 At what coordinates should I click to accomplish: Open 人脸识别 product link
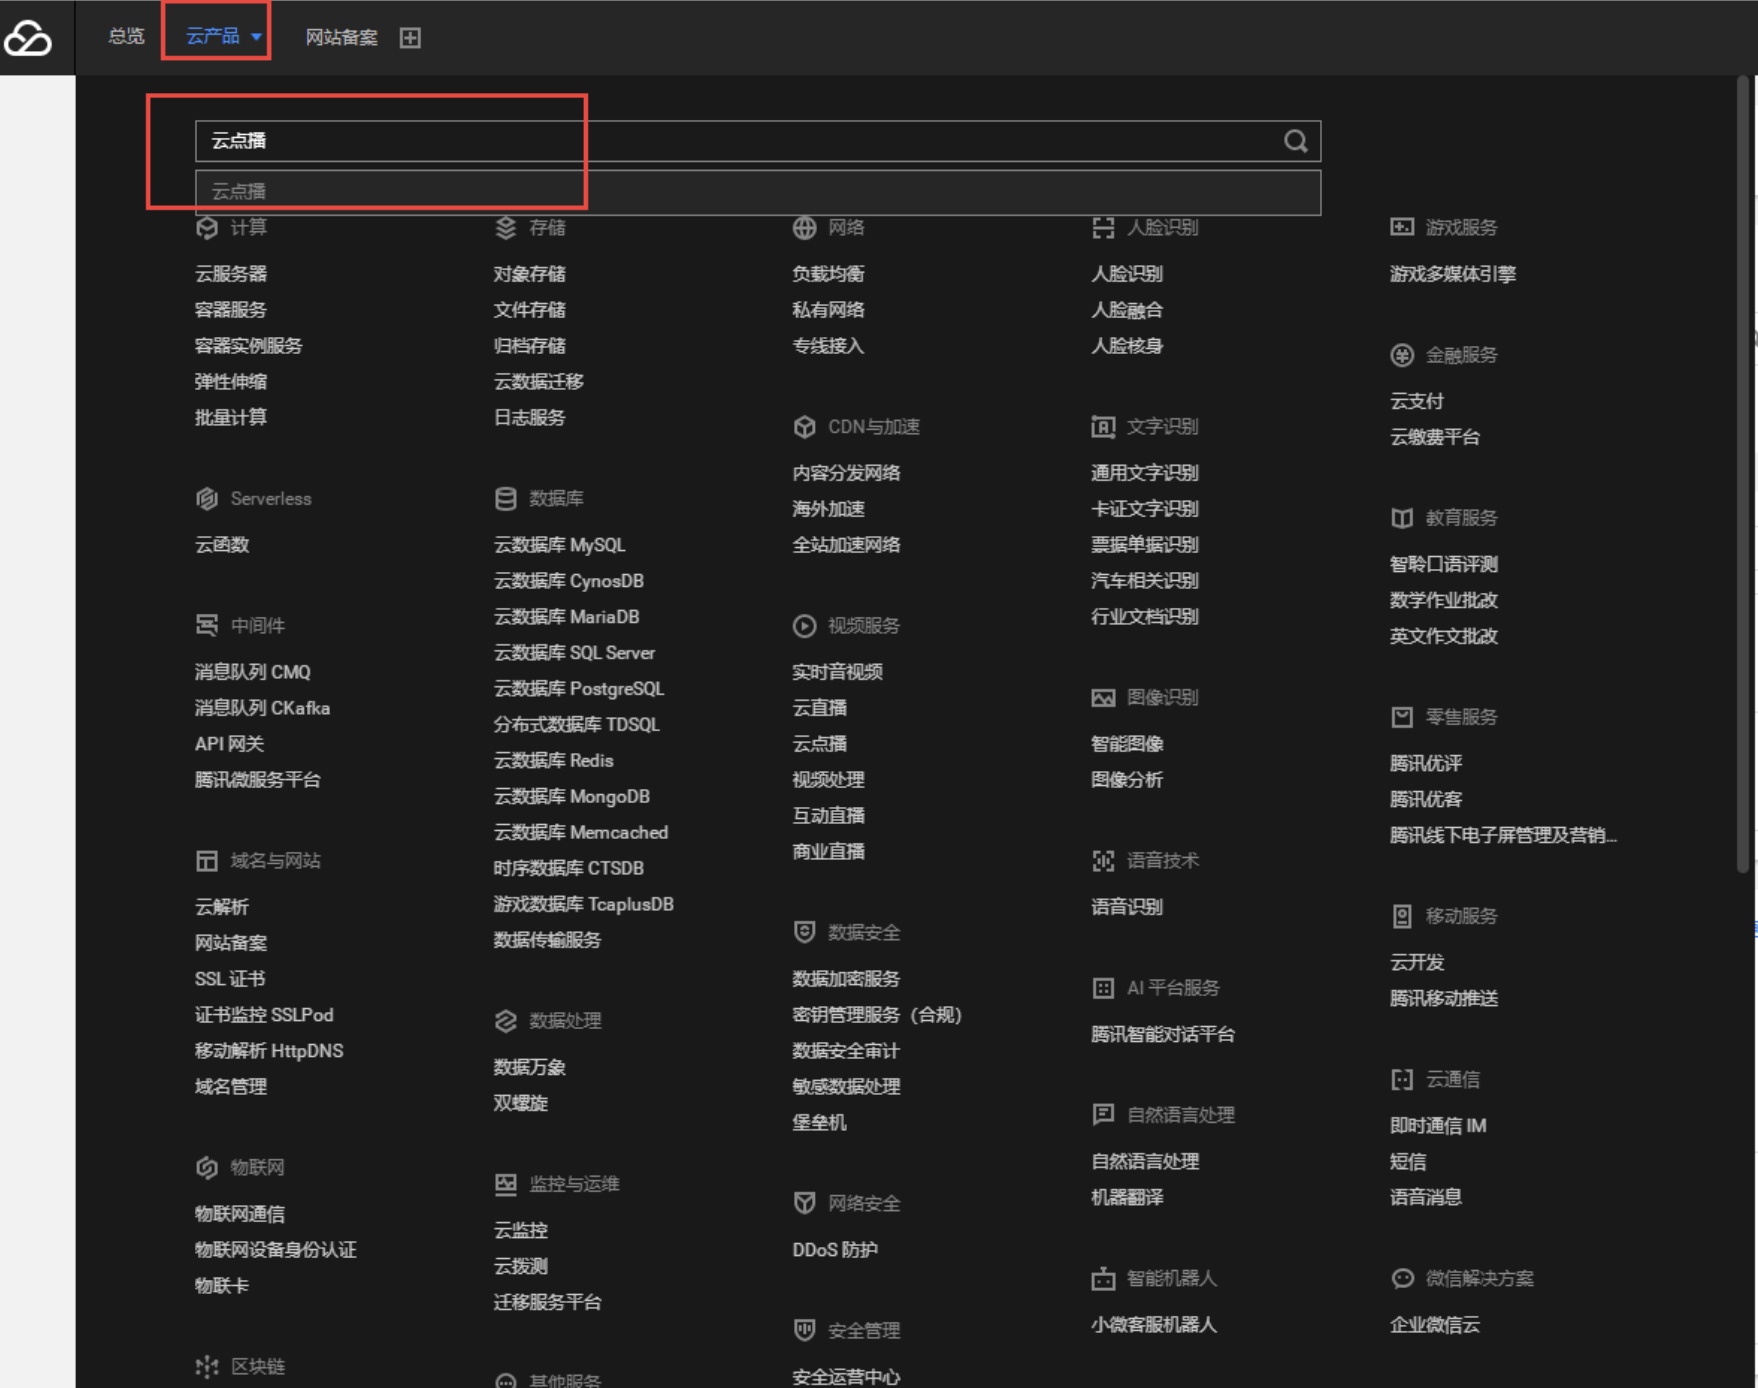pos(1126,274)
